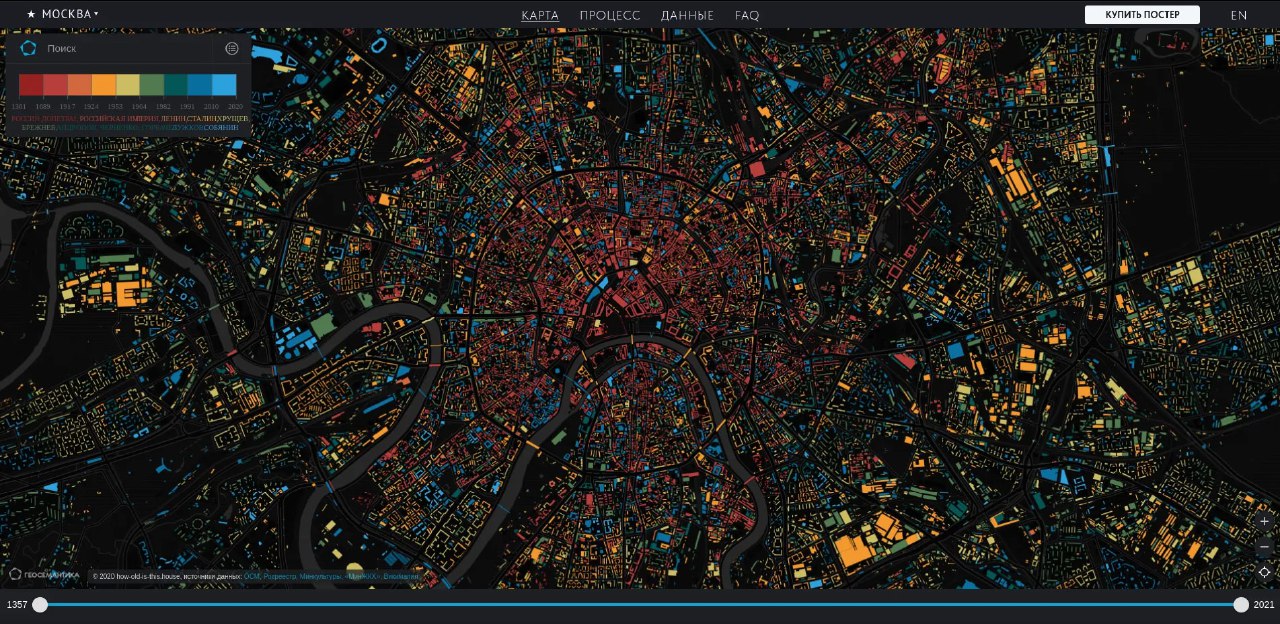Locate me using the crosshair icon
The width and height of the screenshot is (1280, 624).
[x=1264, y=572]
